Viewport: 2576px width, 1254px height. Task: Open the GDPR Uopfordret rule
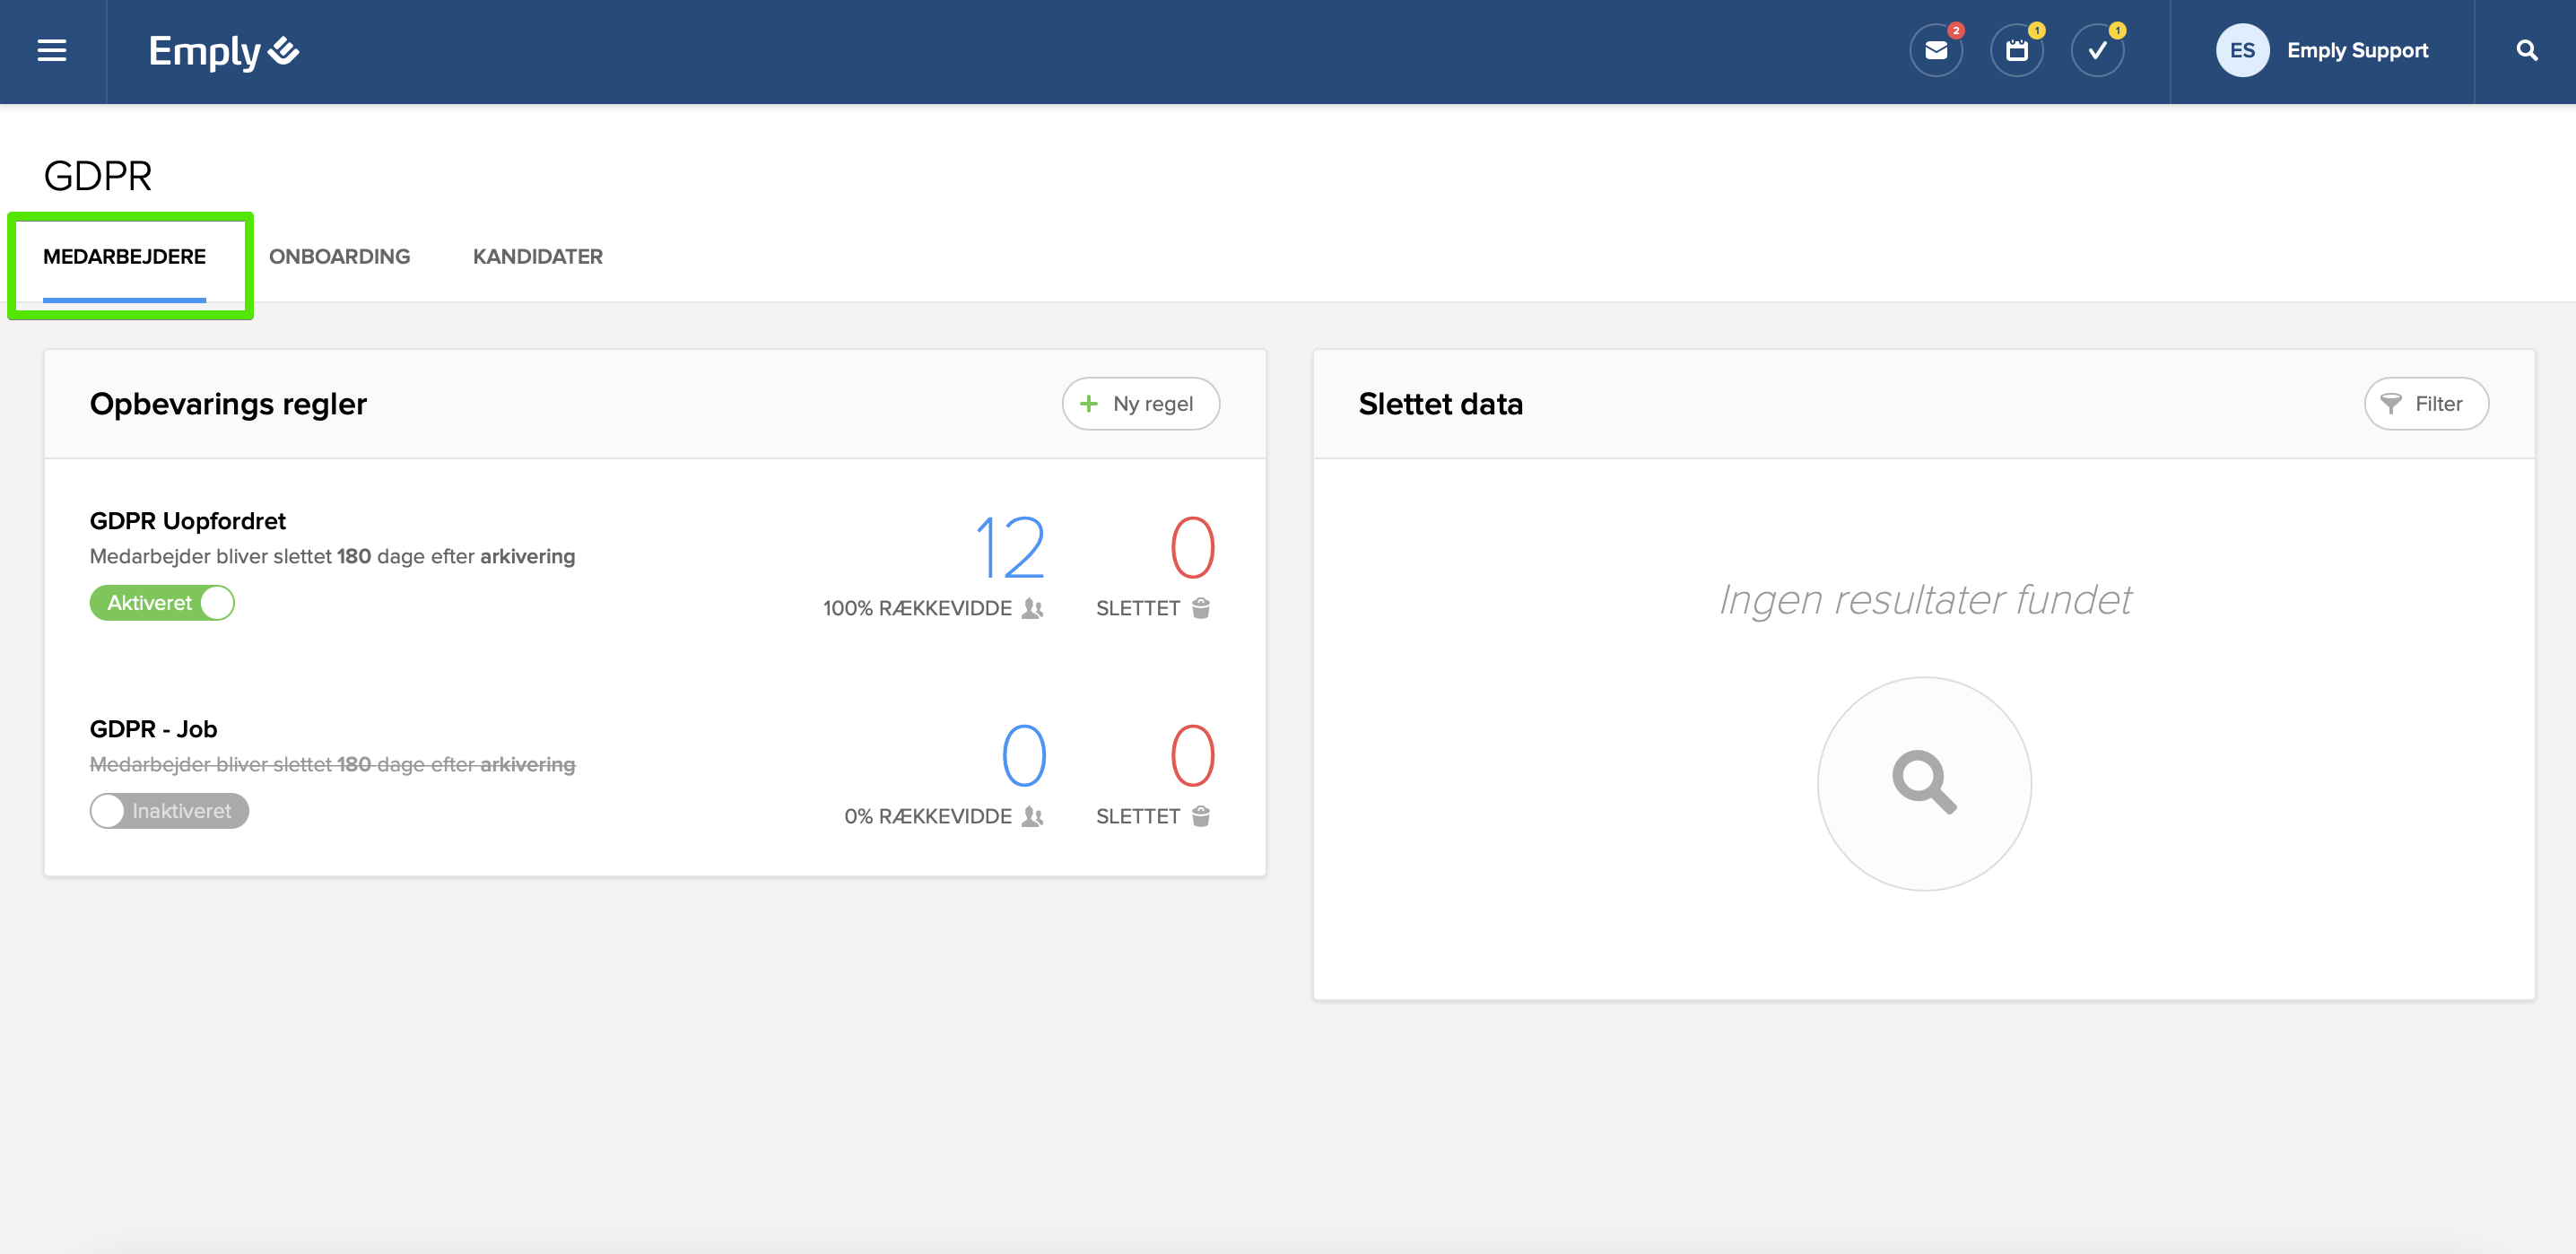pyautogui.click(x=188, y=521)
